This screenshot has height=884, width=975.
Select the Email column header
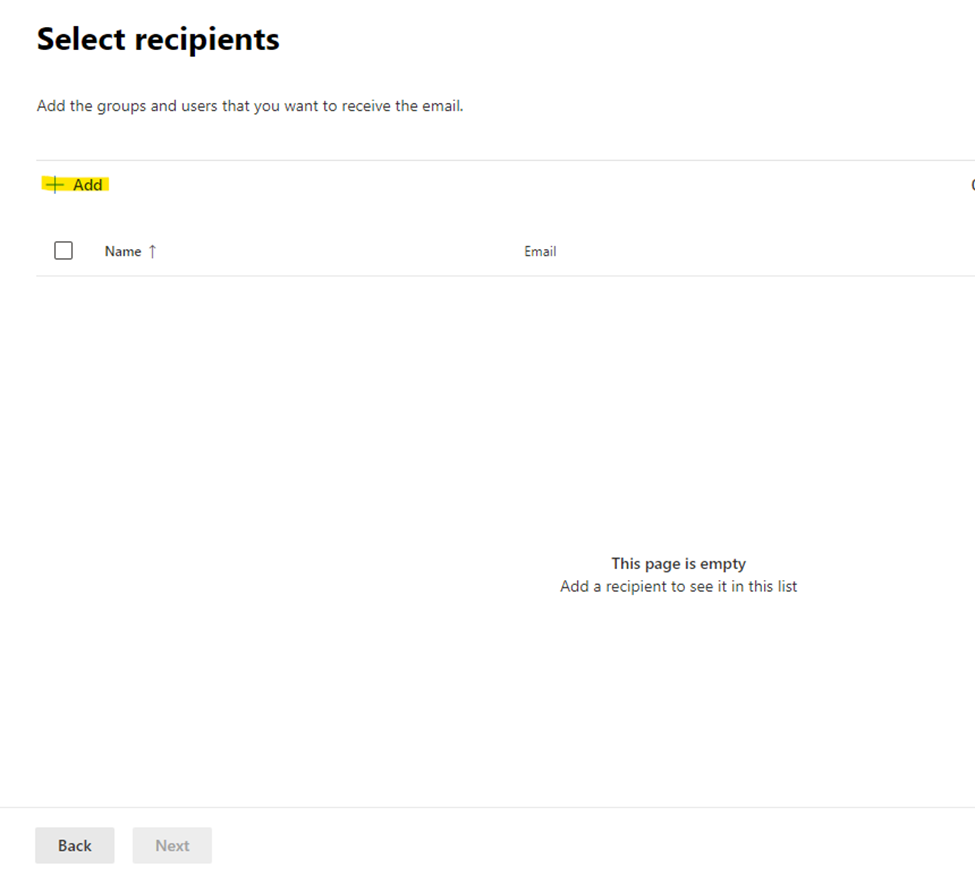(540, 251)
